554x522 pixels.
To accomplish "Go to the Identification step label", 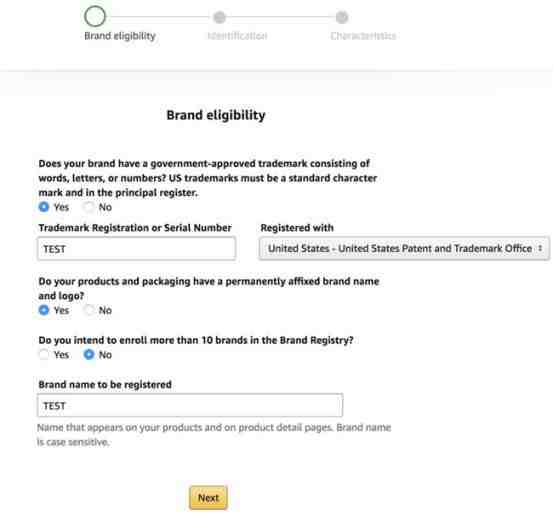I will point(237,36).
